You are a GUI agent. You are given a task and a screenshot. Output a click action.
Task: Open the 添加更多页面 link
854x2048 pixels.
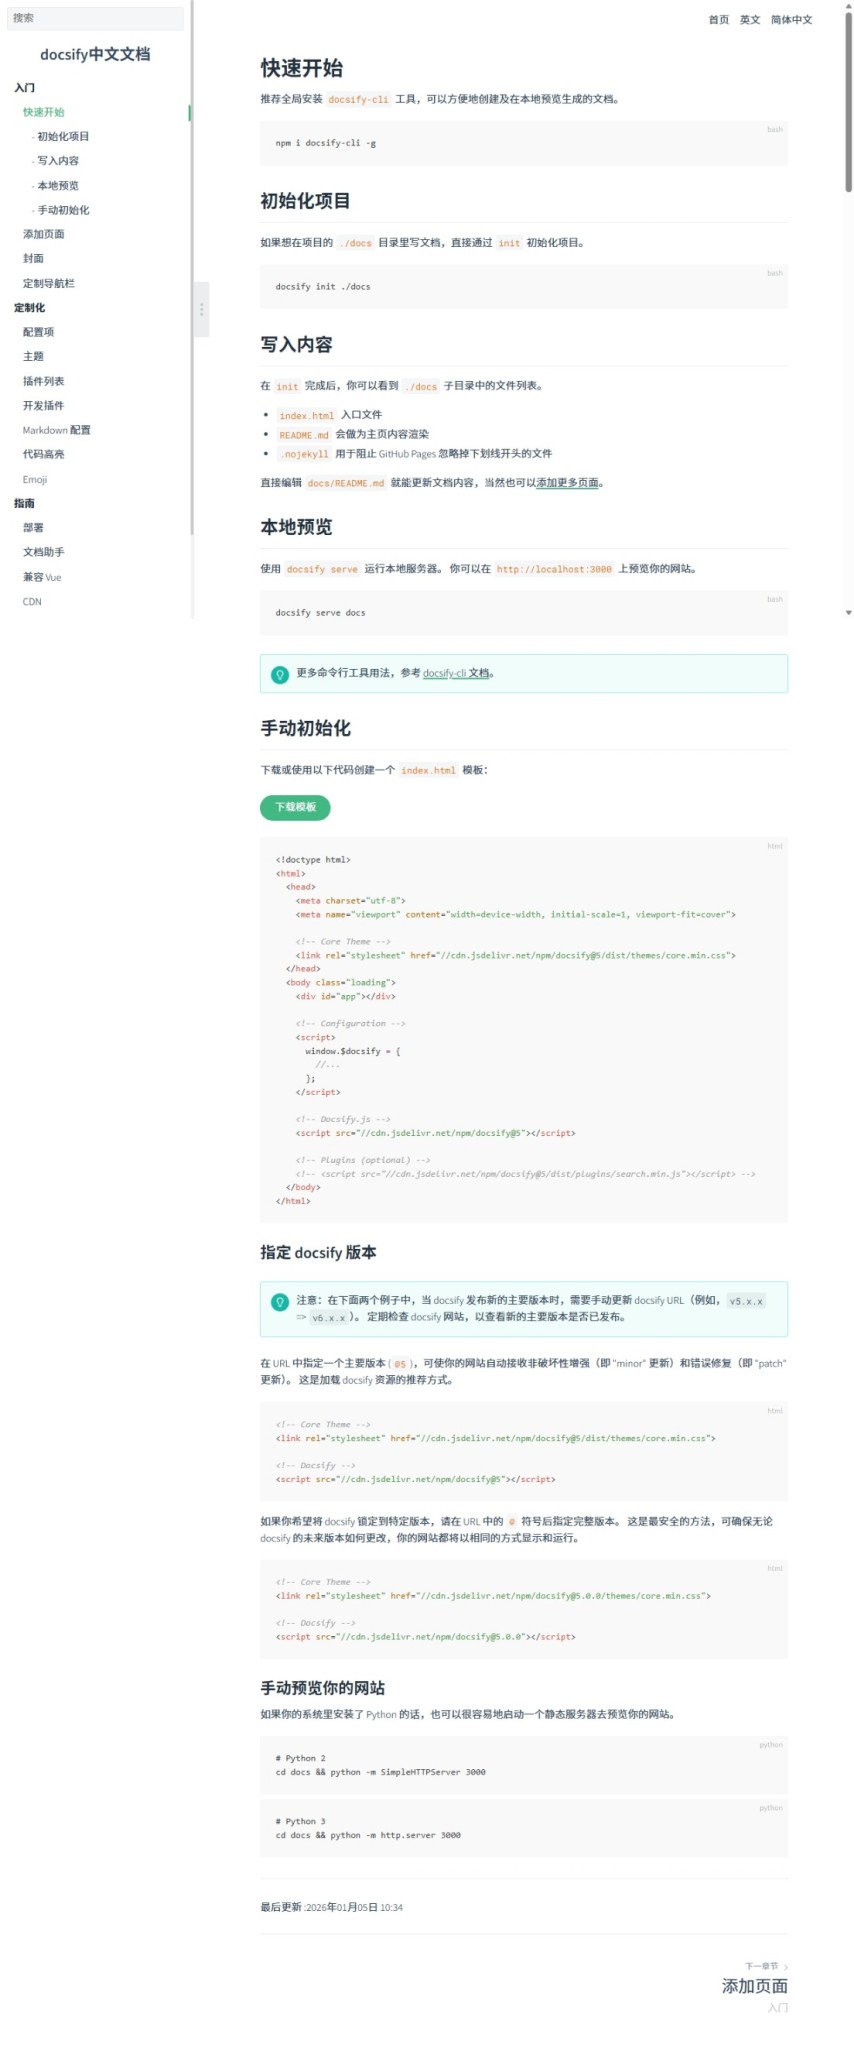[568, 483]
